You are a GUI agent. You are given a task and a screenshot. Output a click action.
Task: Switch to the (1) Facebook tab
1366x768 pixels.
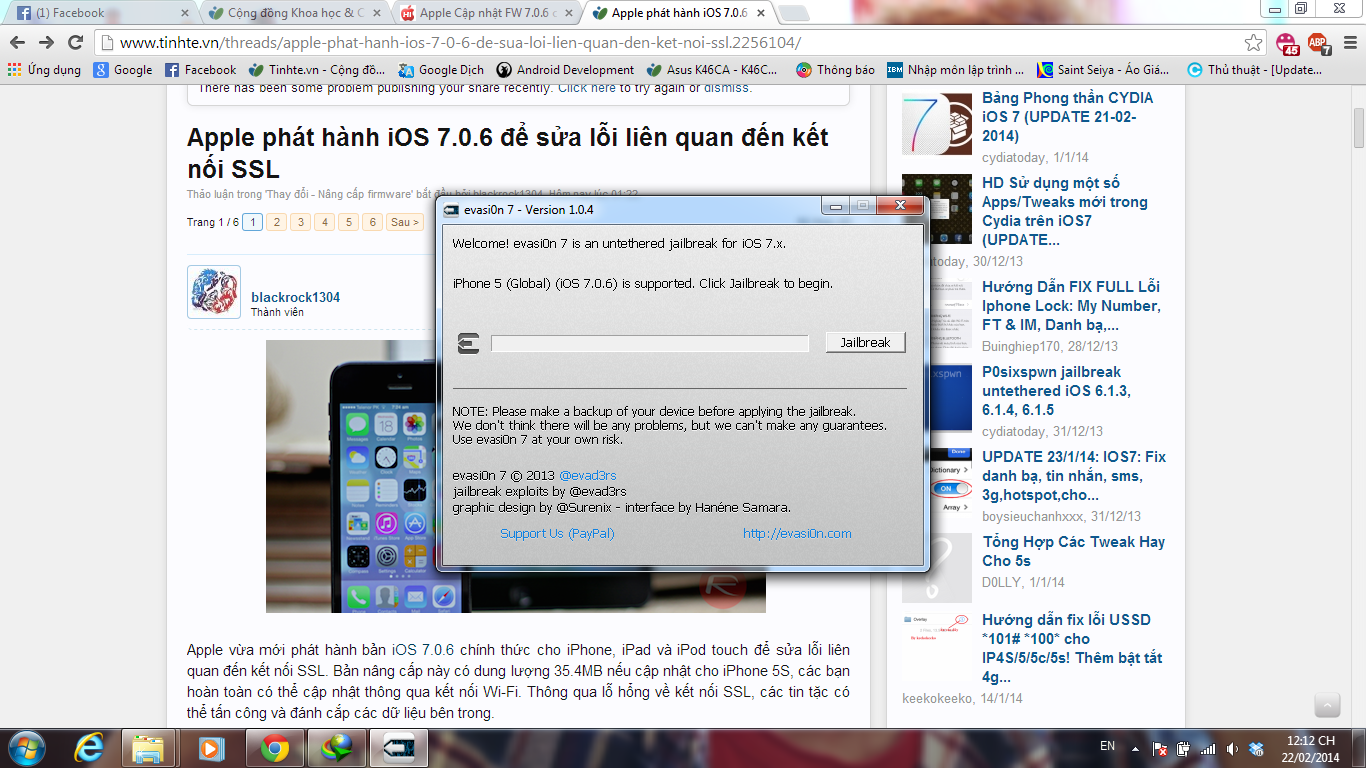pos(98,13)
